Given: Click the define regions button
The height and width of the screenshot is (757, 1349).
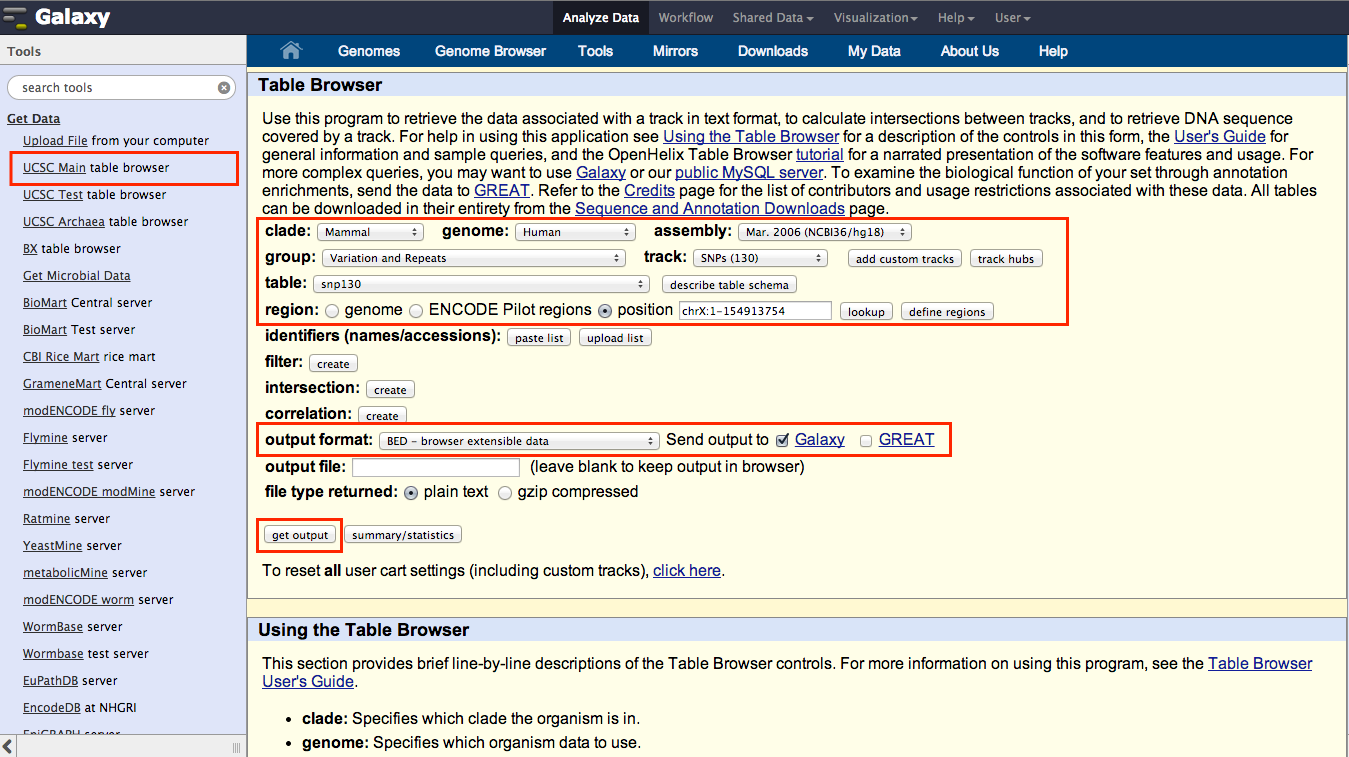Looking at the screenshot, I should (x=947, y=312).
